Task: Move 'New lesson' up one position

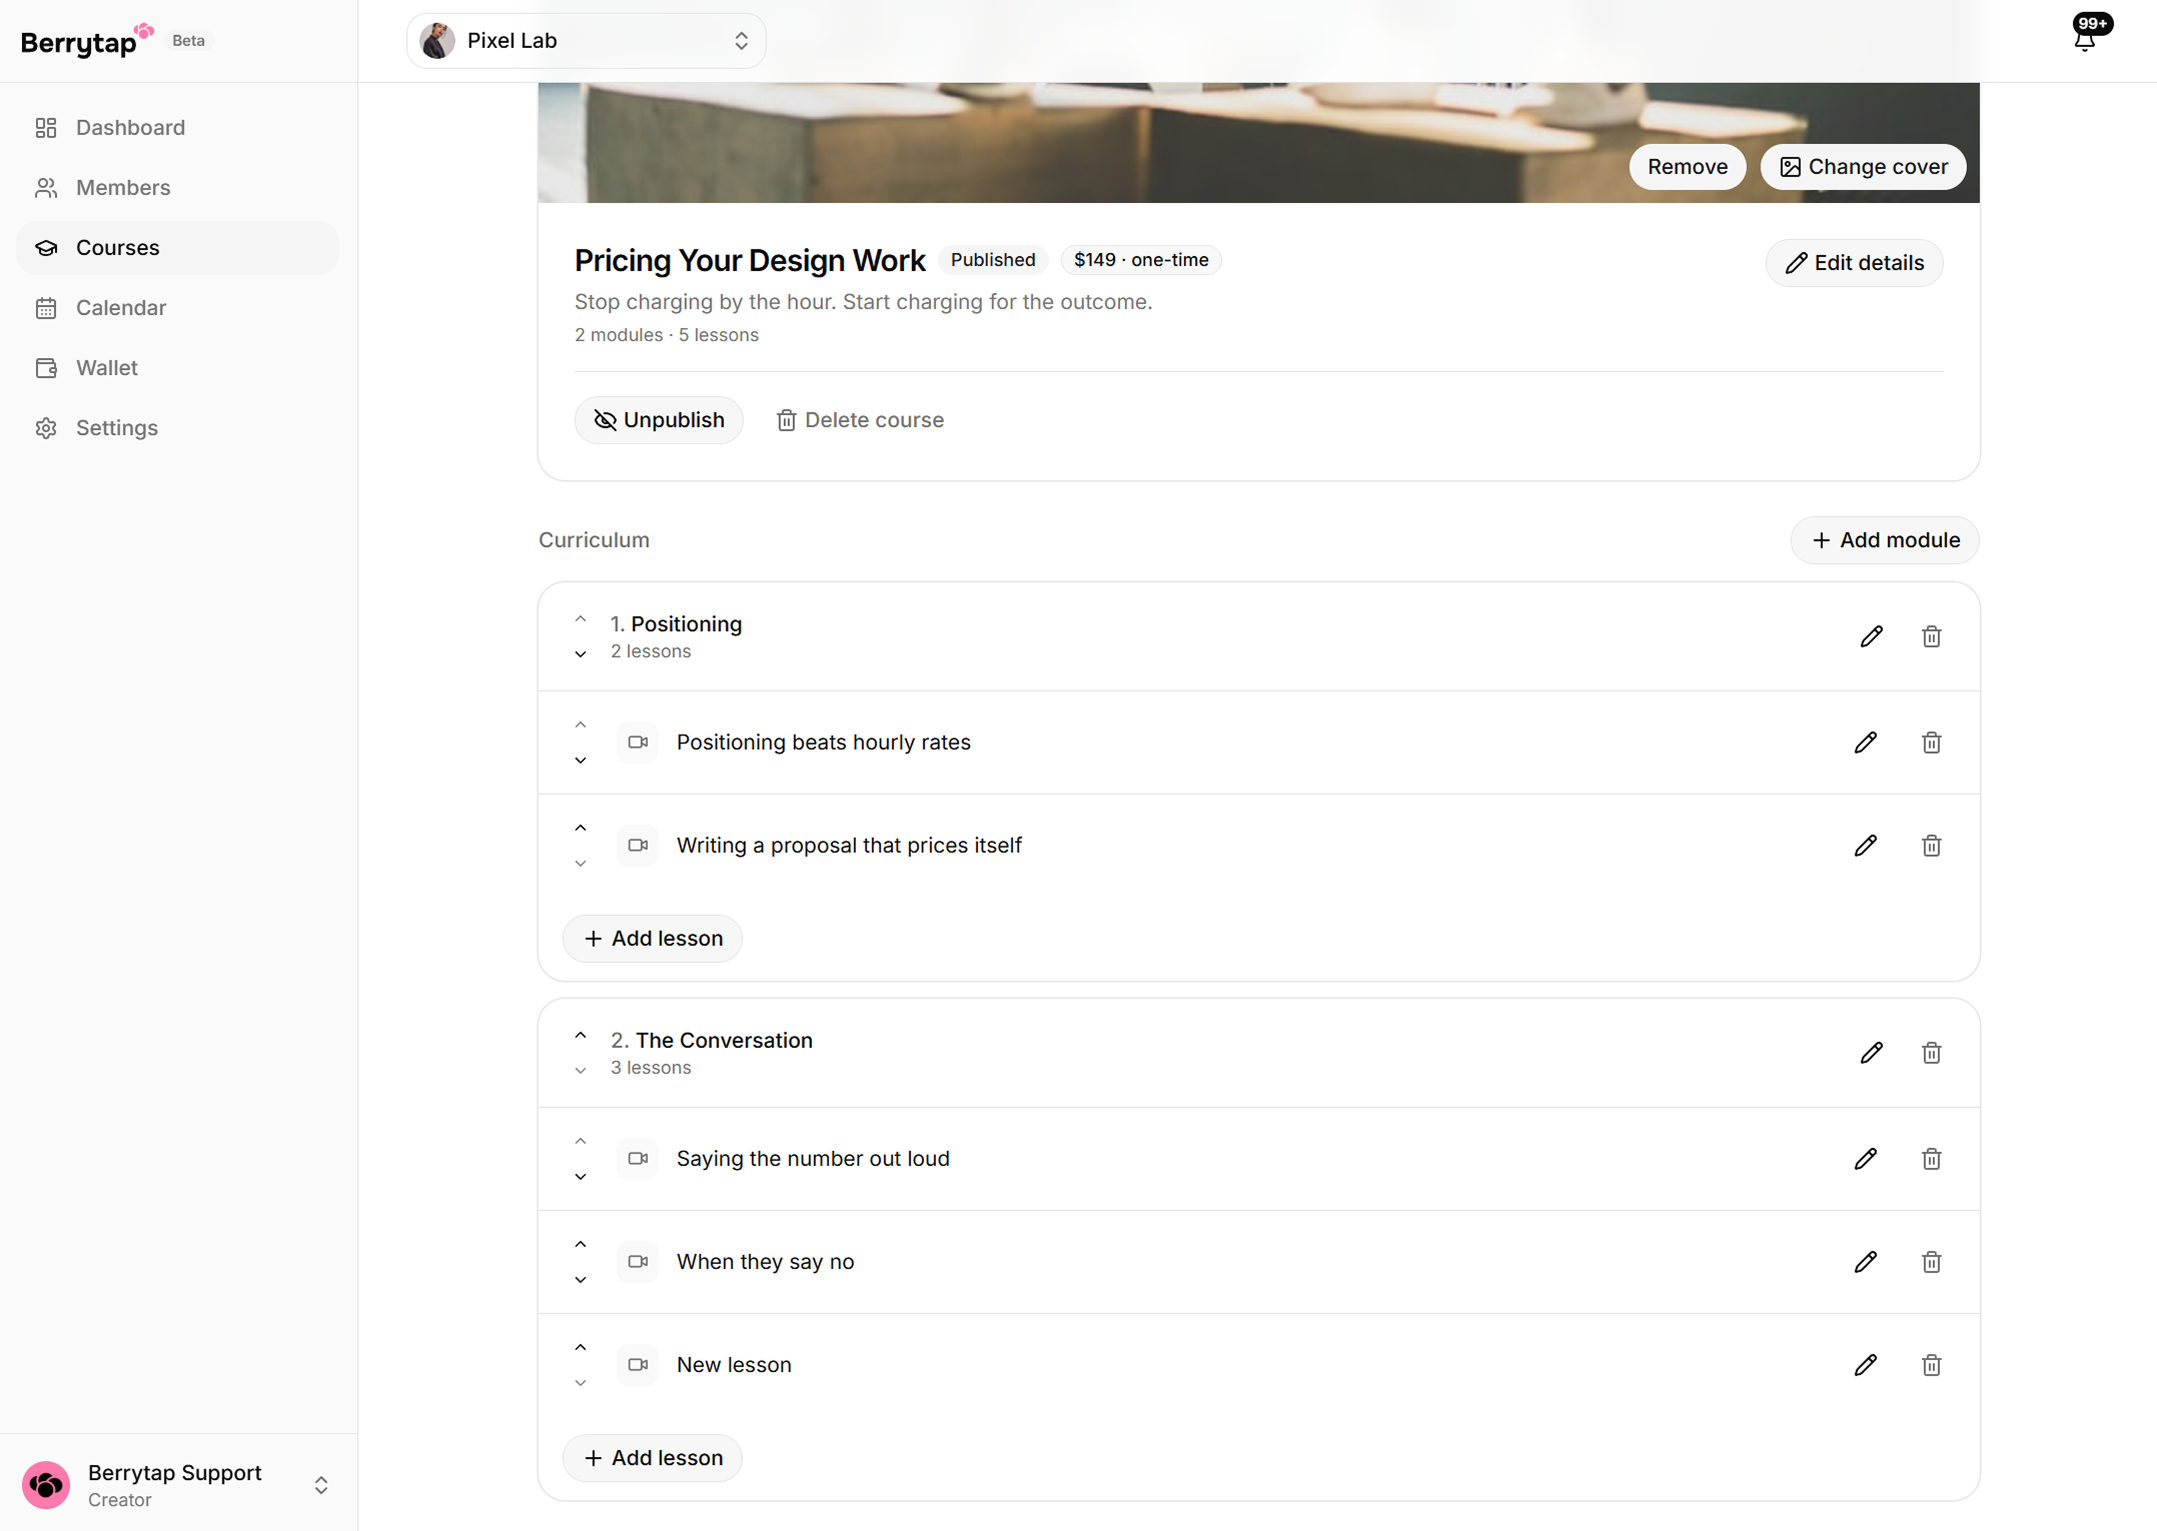Action: (580, 1347)
